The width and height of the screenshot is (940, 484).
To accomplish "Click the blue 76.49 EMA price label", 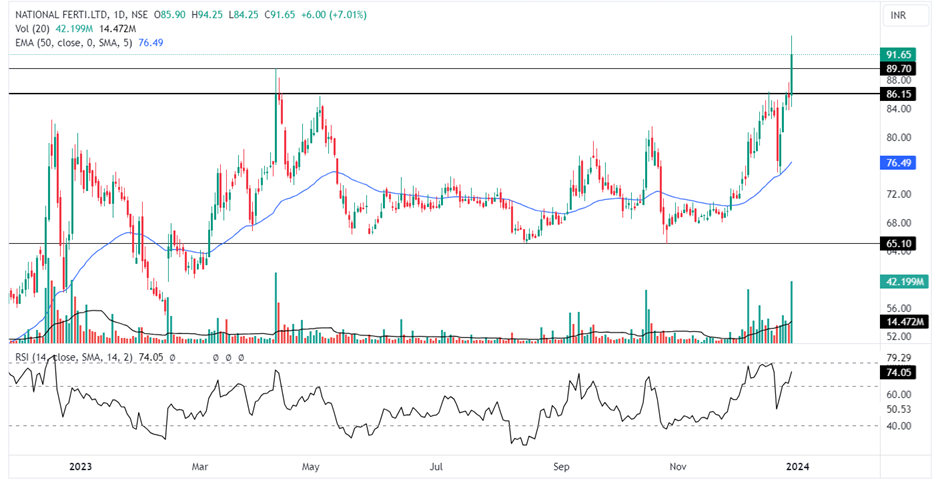I will (898, 162).
